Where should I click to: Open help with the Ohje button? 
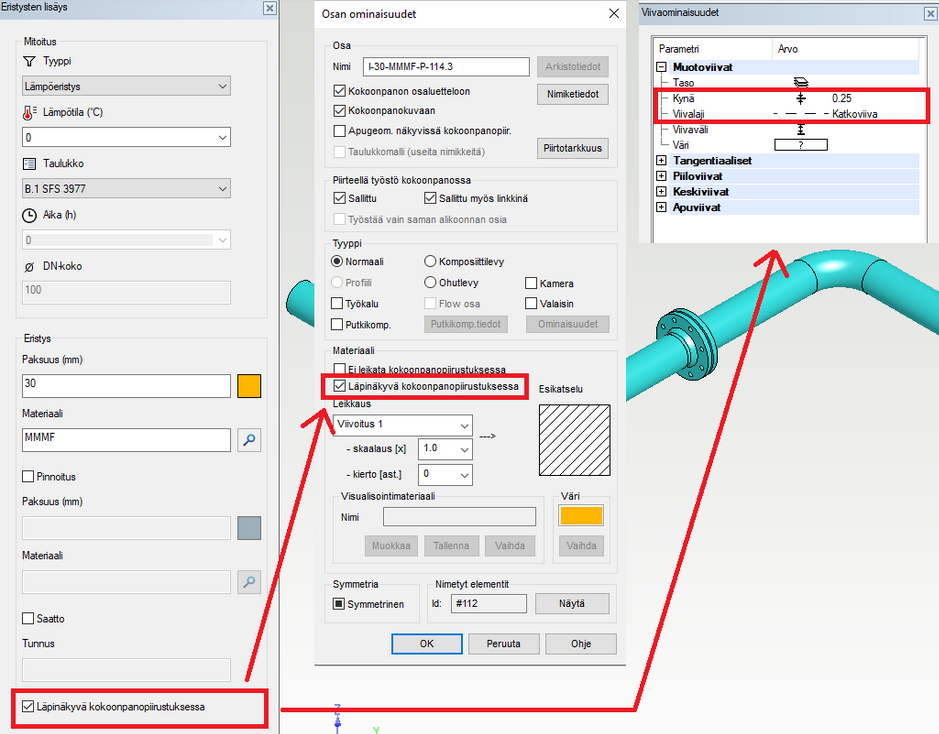click(x=581, y=644)
